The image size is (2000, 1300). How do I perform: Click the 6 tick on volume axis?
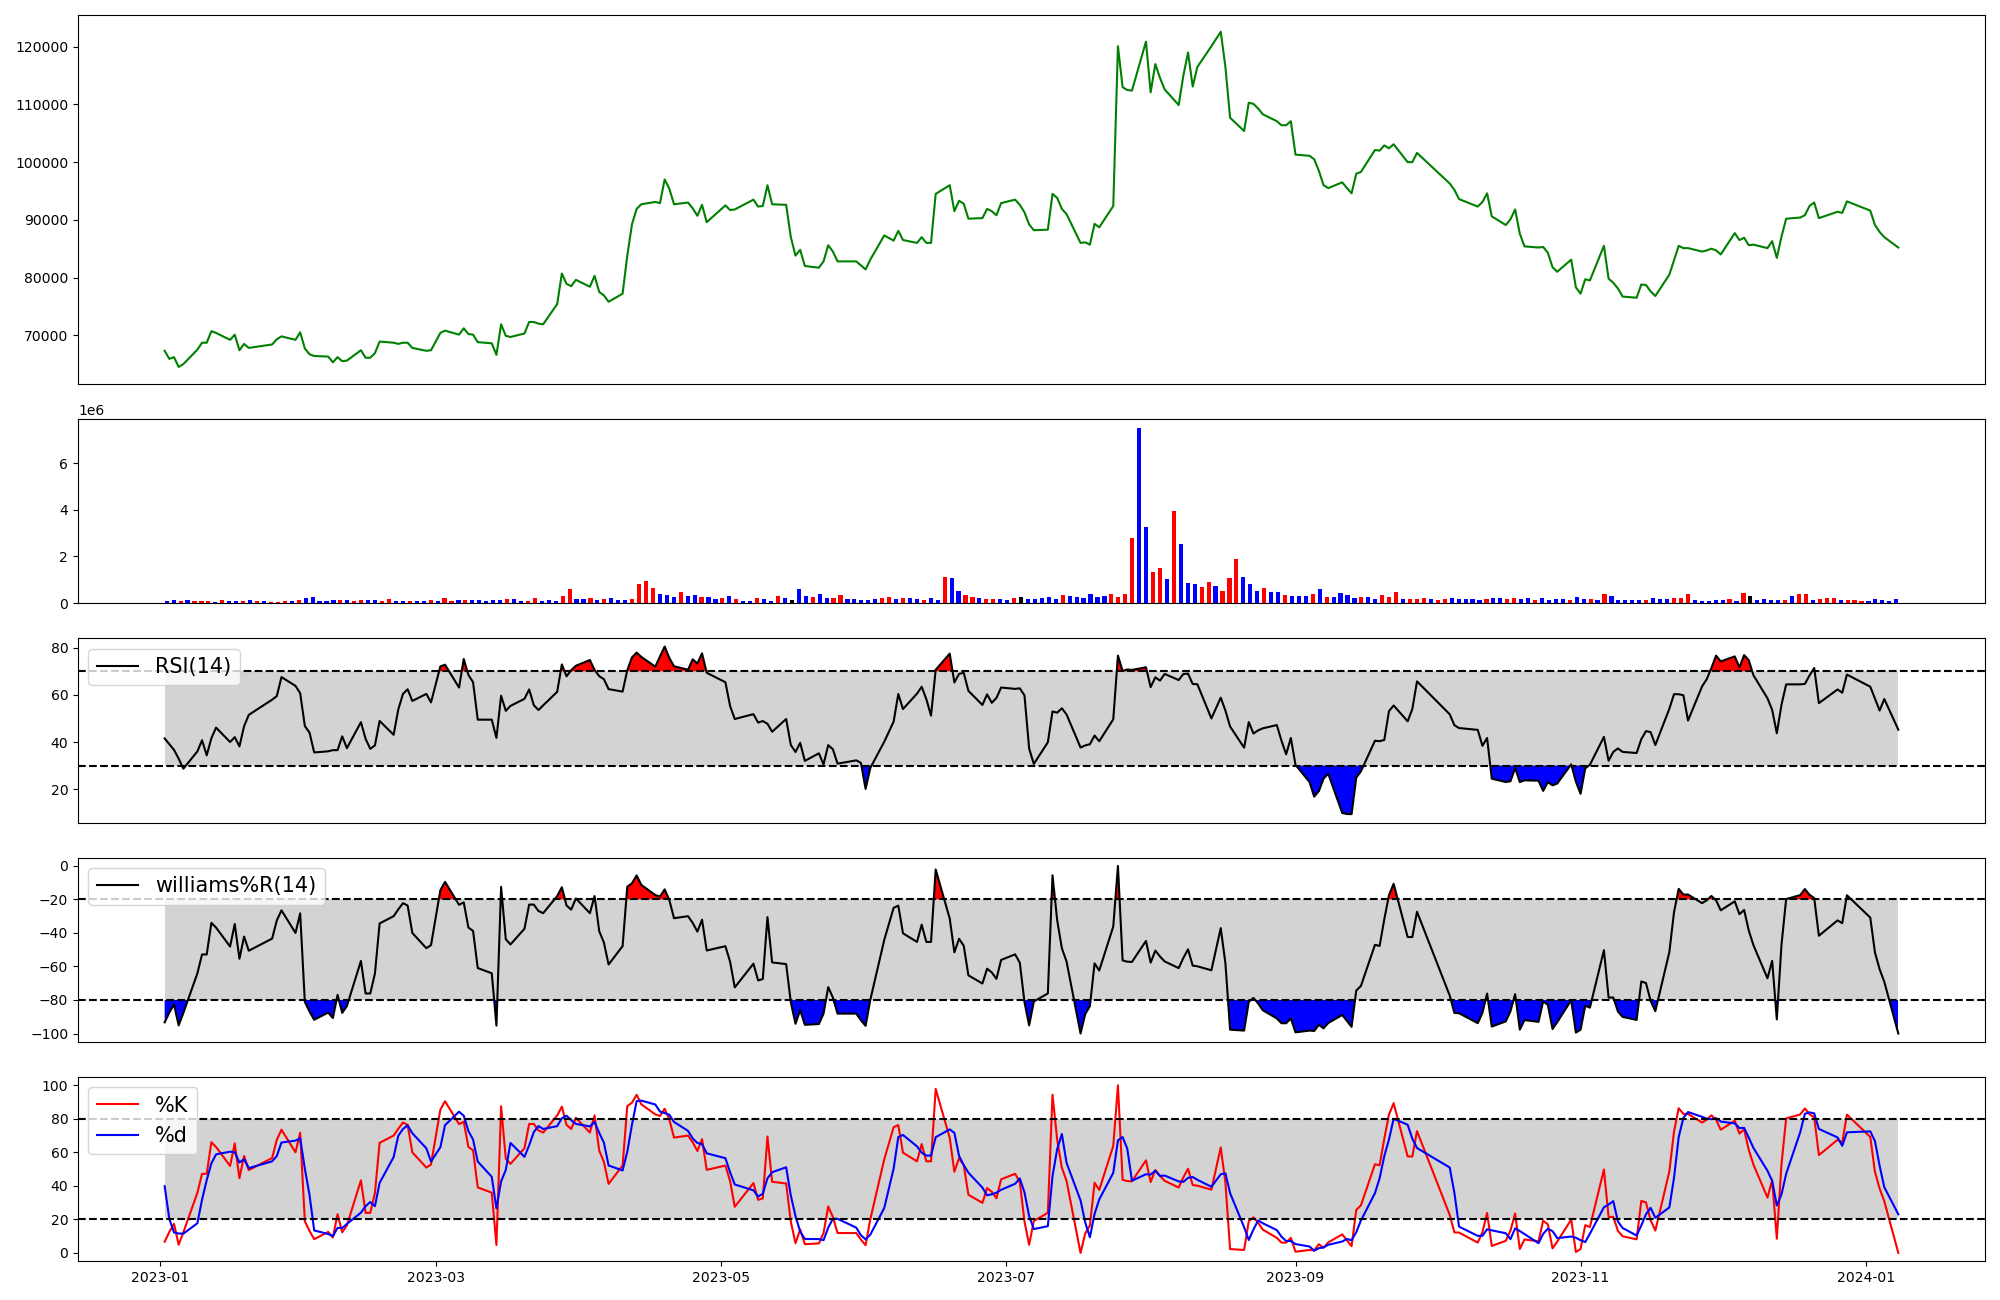[63, 464]
